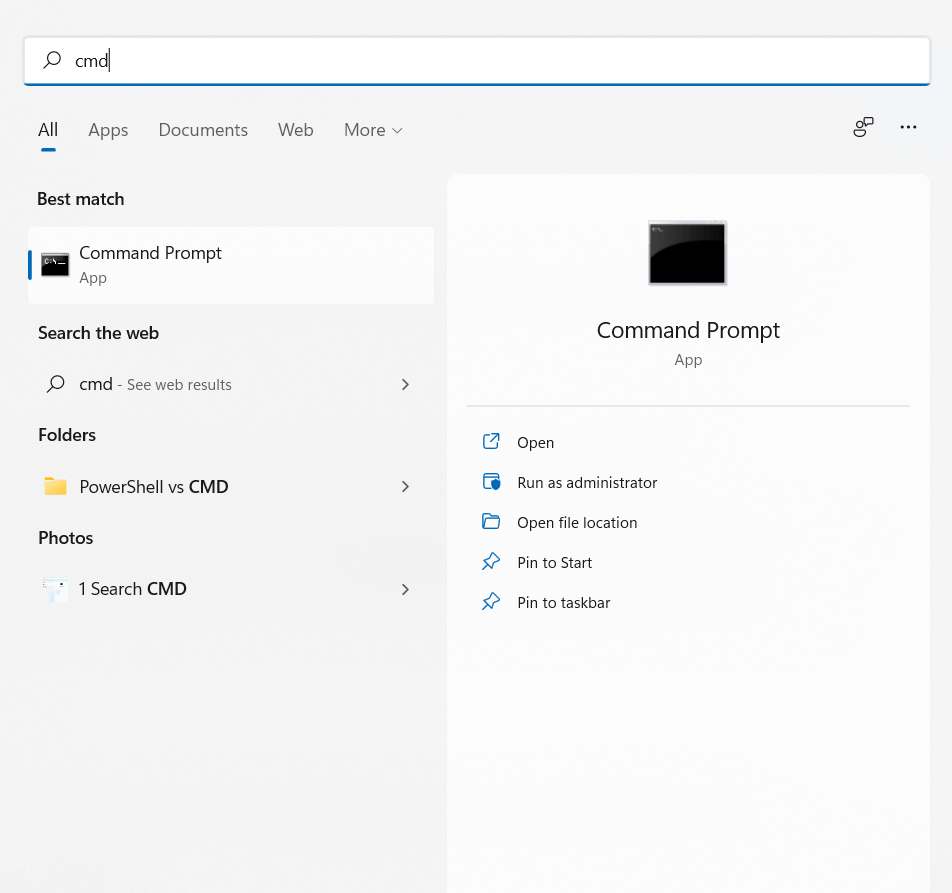Expand the cmd web results chevron
The image size is (952, 893).
(x=405, y=384)
